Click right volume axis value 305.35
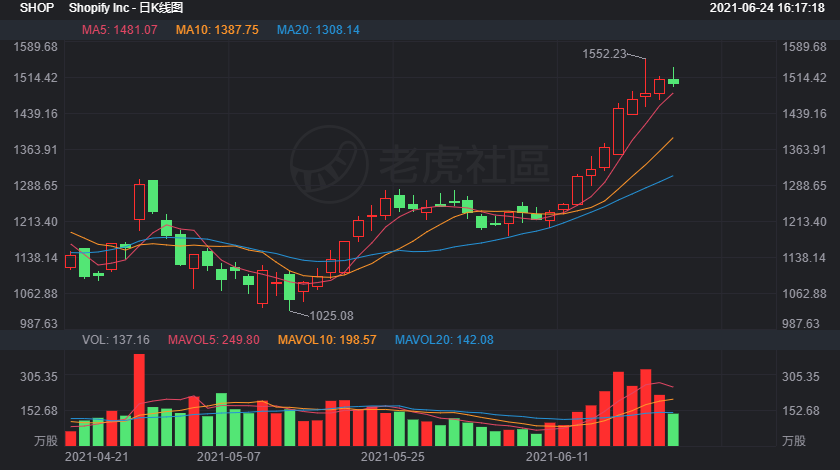The height and width of the screenshot is (470, 840). pos(801,377)
